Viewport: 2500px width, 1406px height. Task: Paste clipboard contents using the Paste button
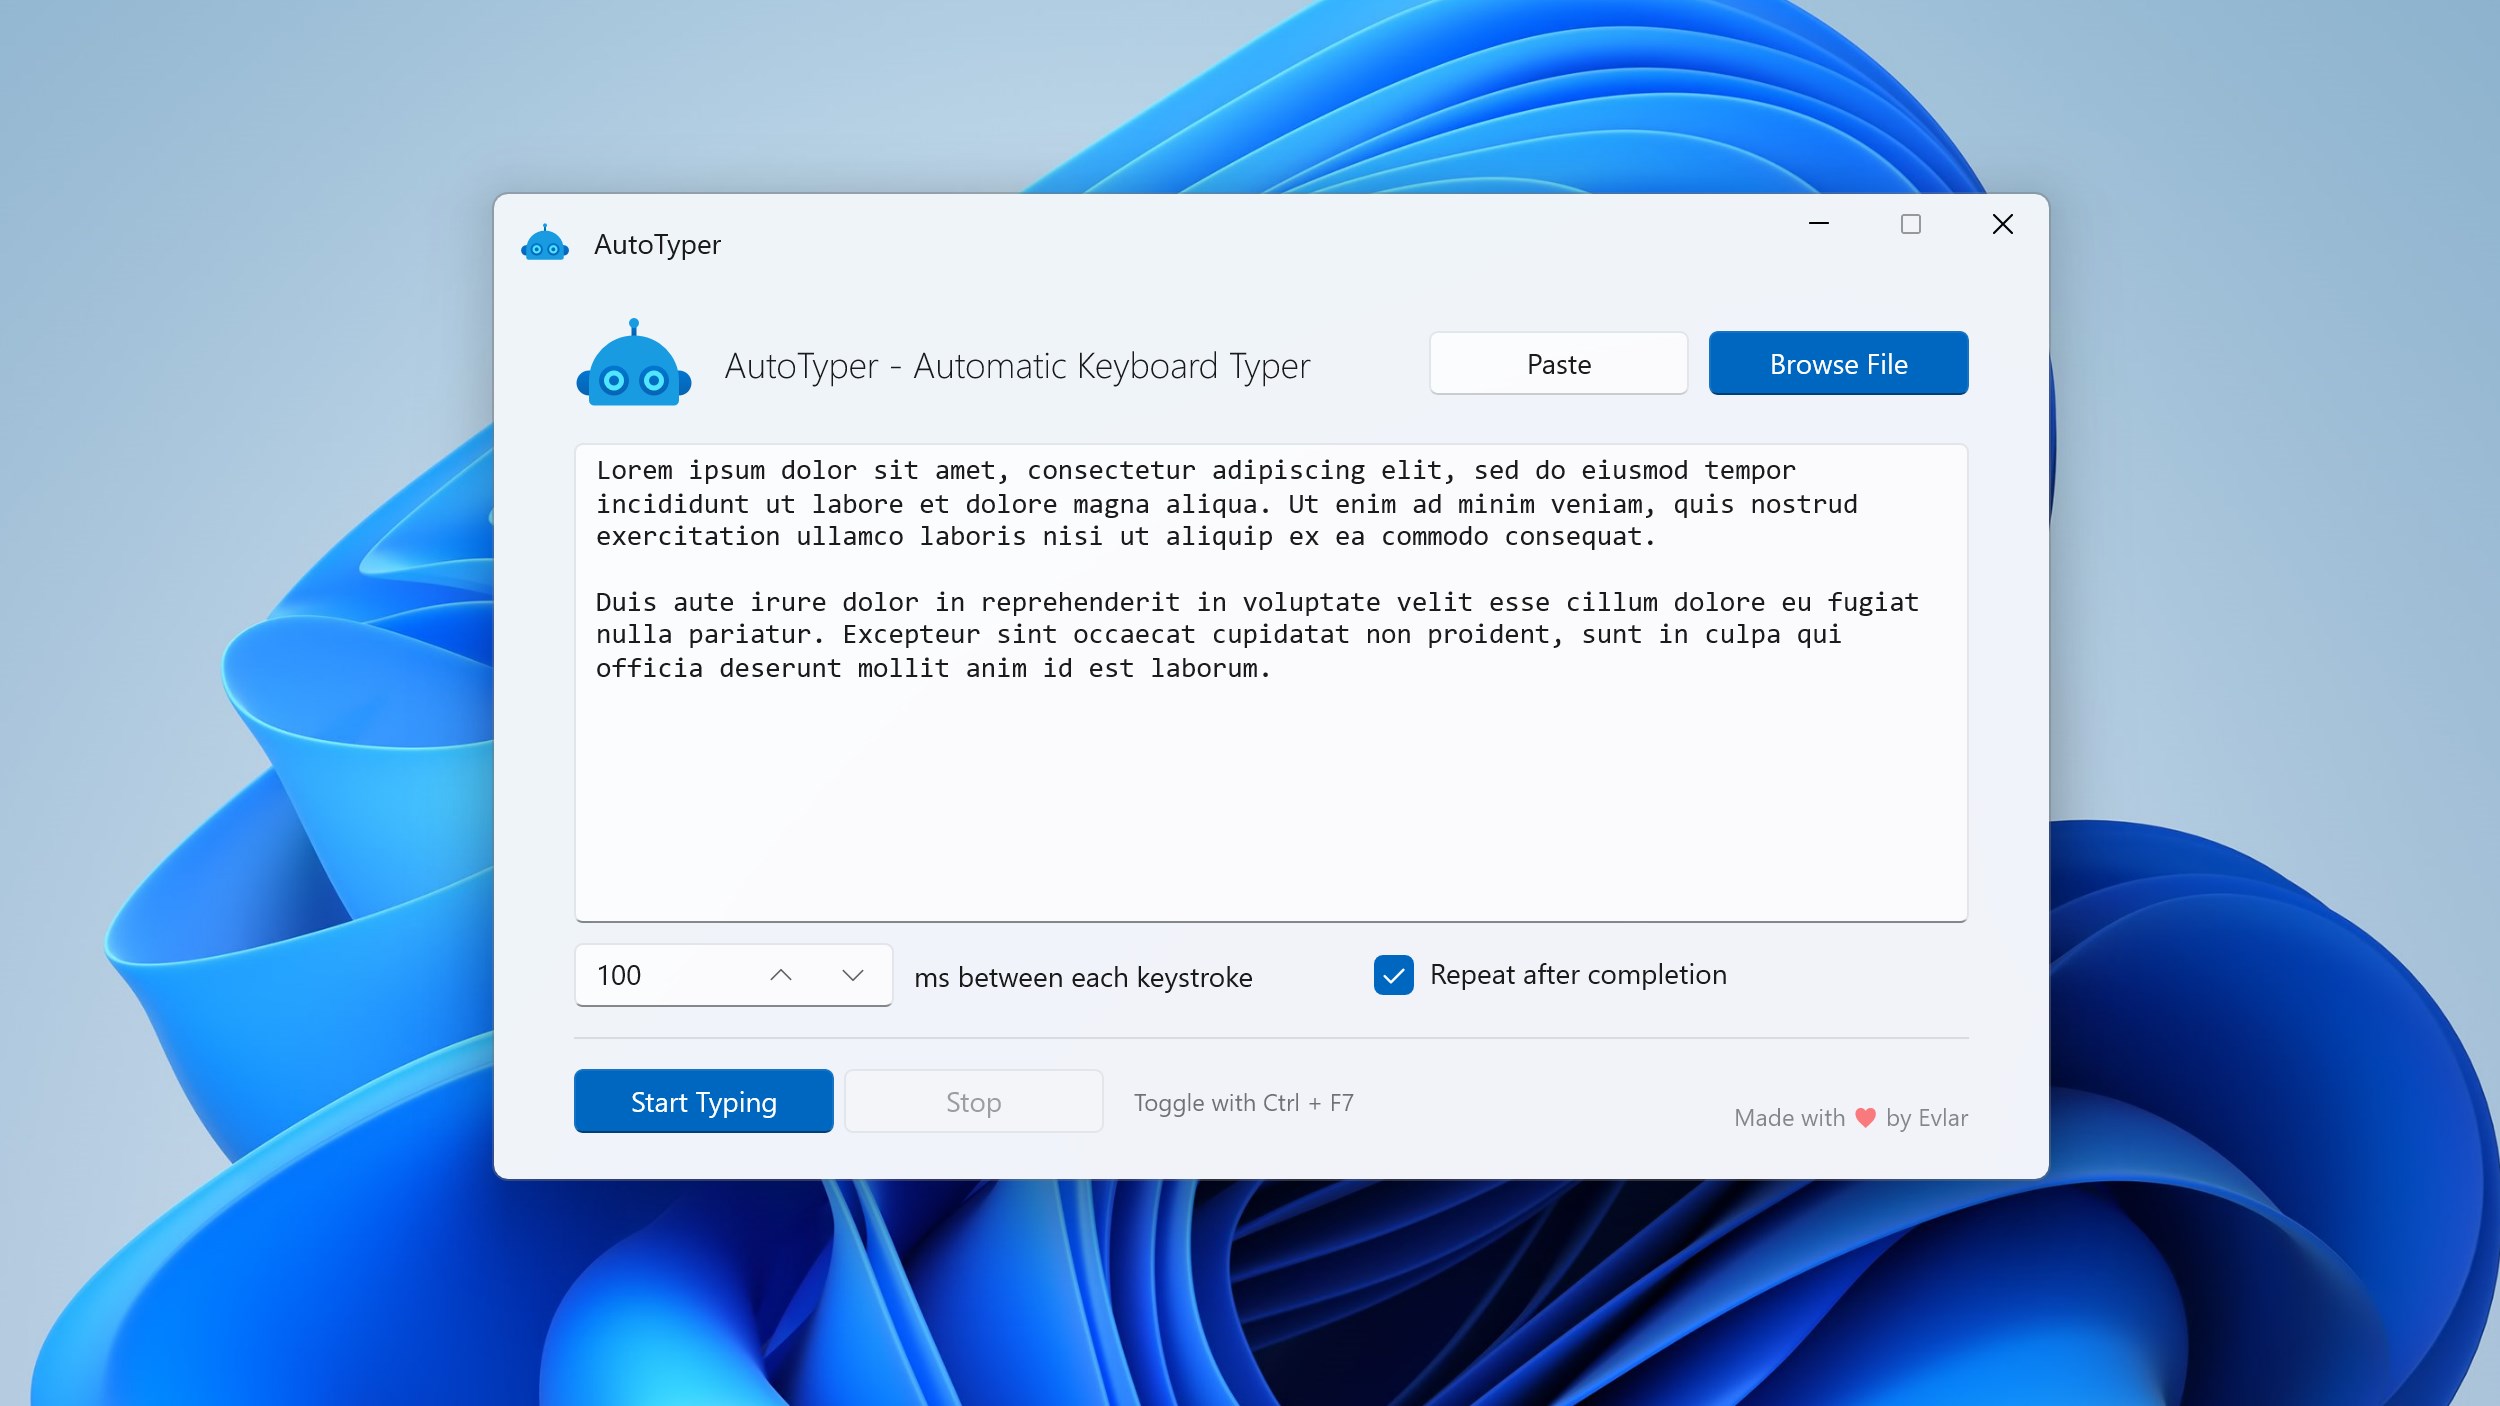click(x=1558, y=363)
